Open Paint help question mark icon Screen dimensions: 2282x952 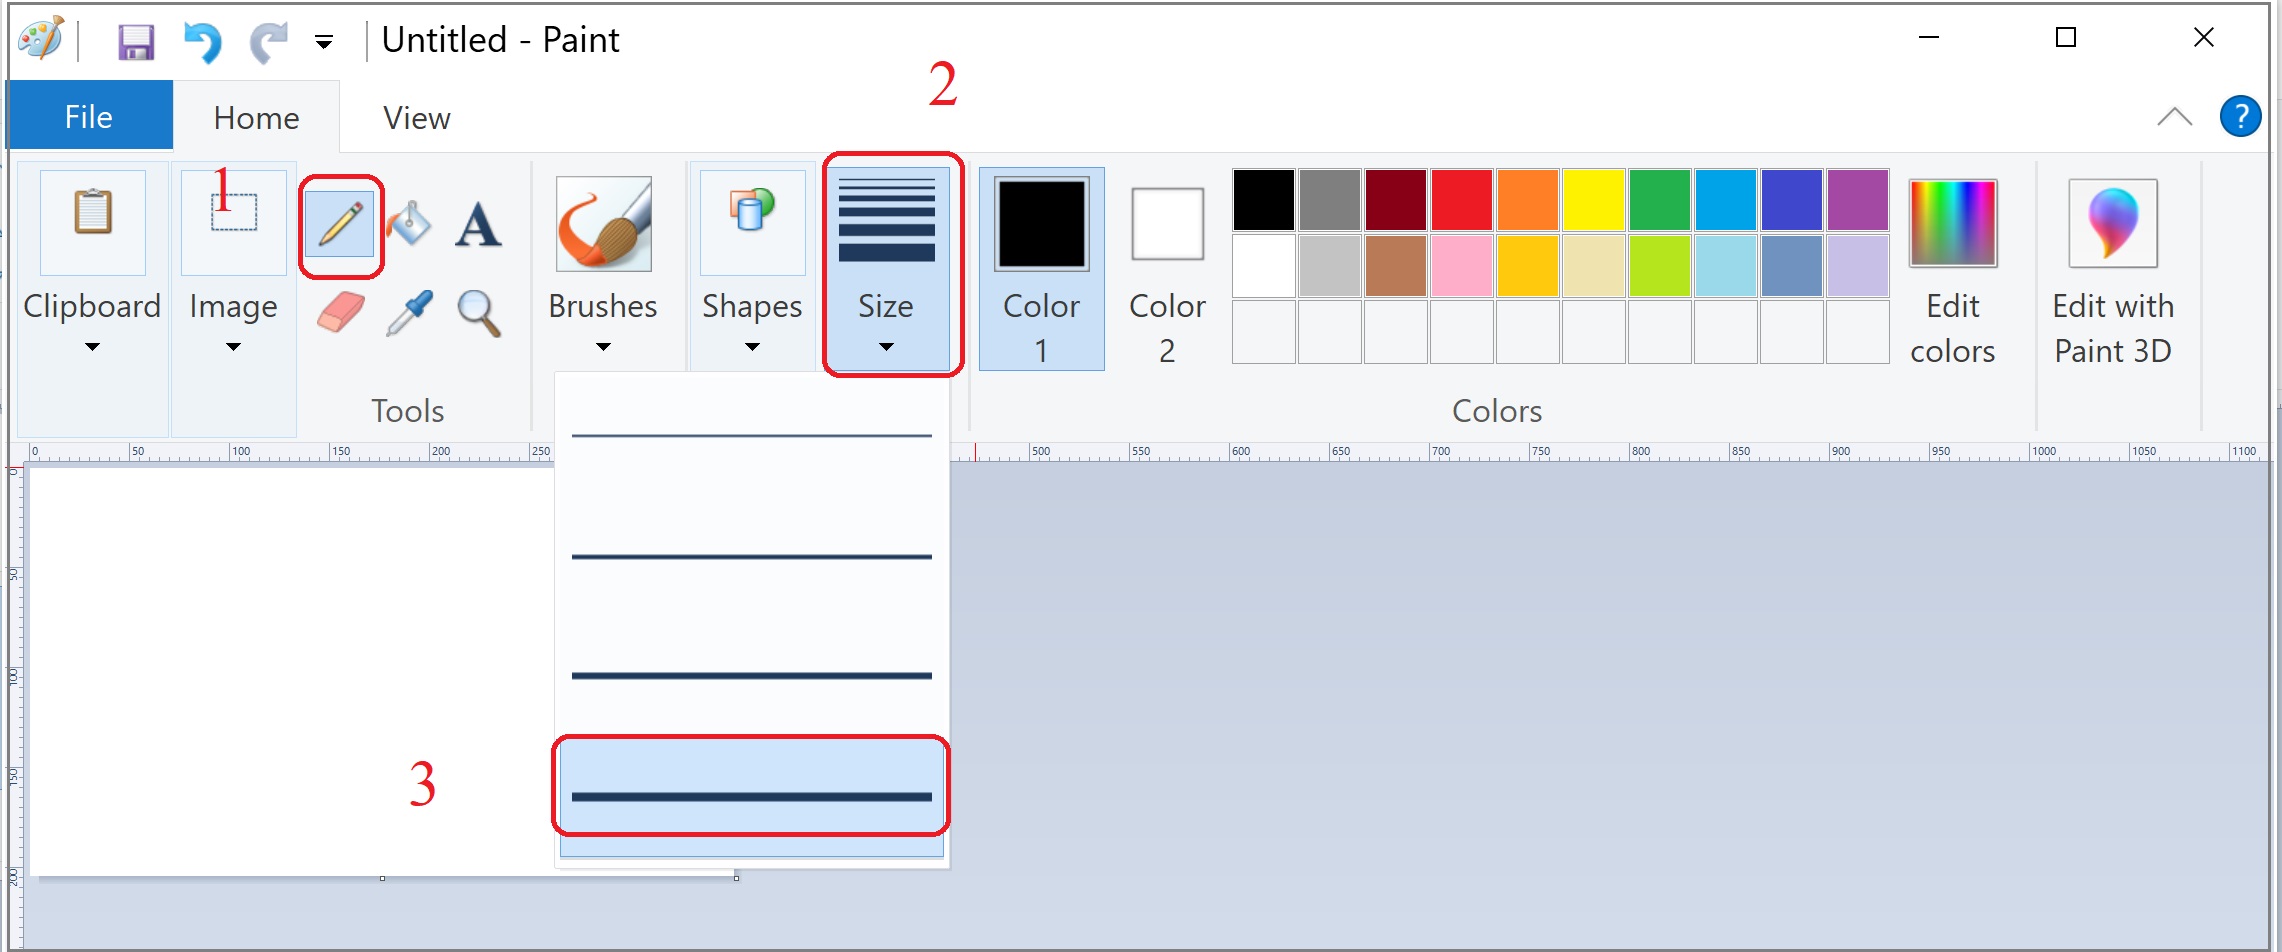tap(2240, 117)
